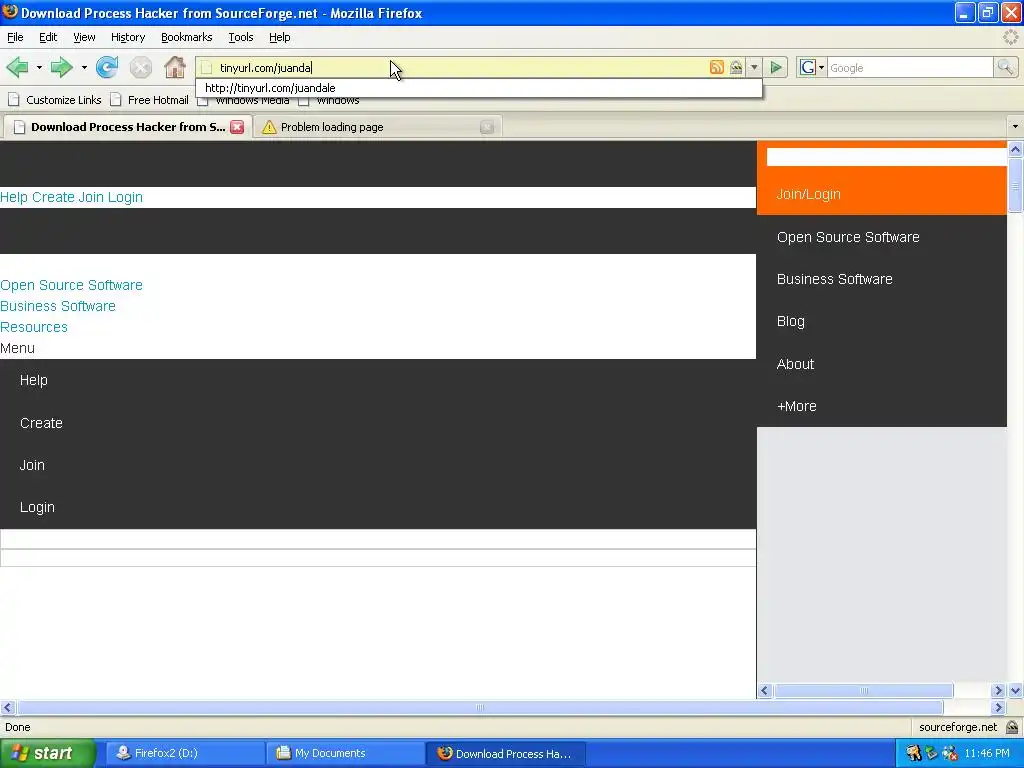Screen dimensions: 1024x768
Task: Select the http://tinyurl.com/juandale suggestion
Action: pyautogui.click(x=479, y=88)
